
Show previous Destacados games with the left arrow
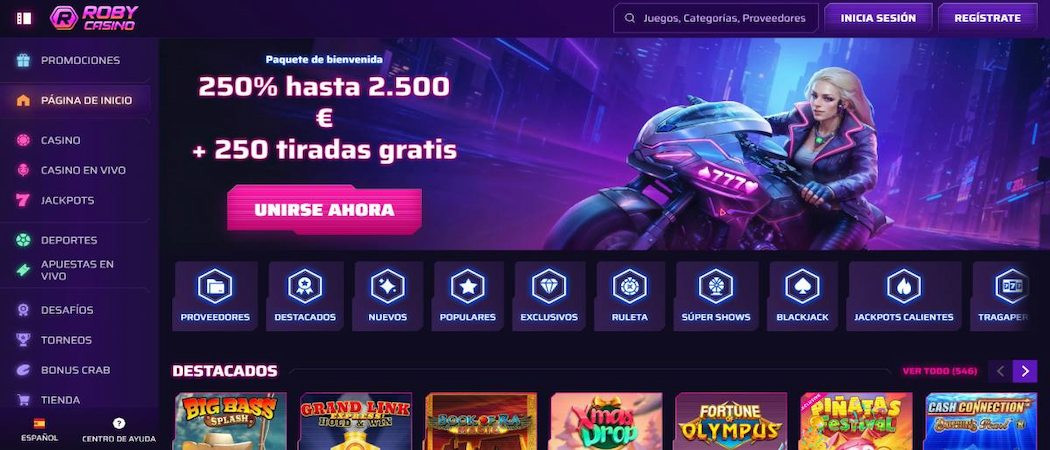coord(1000,371)
